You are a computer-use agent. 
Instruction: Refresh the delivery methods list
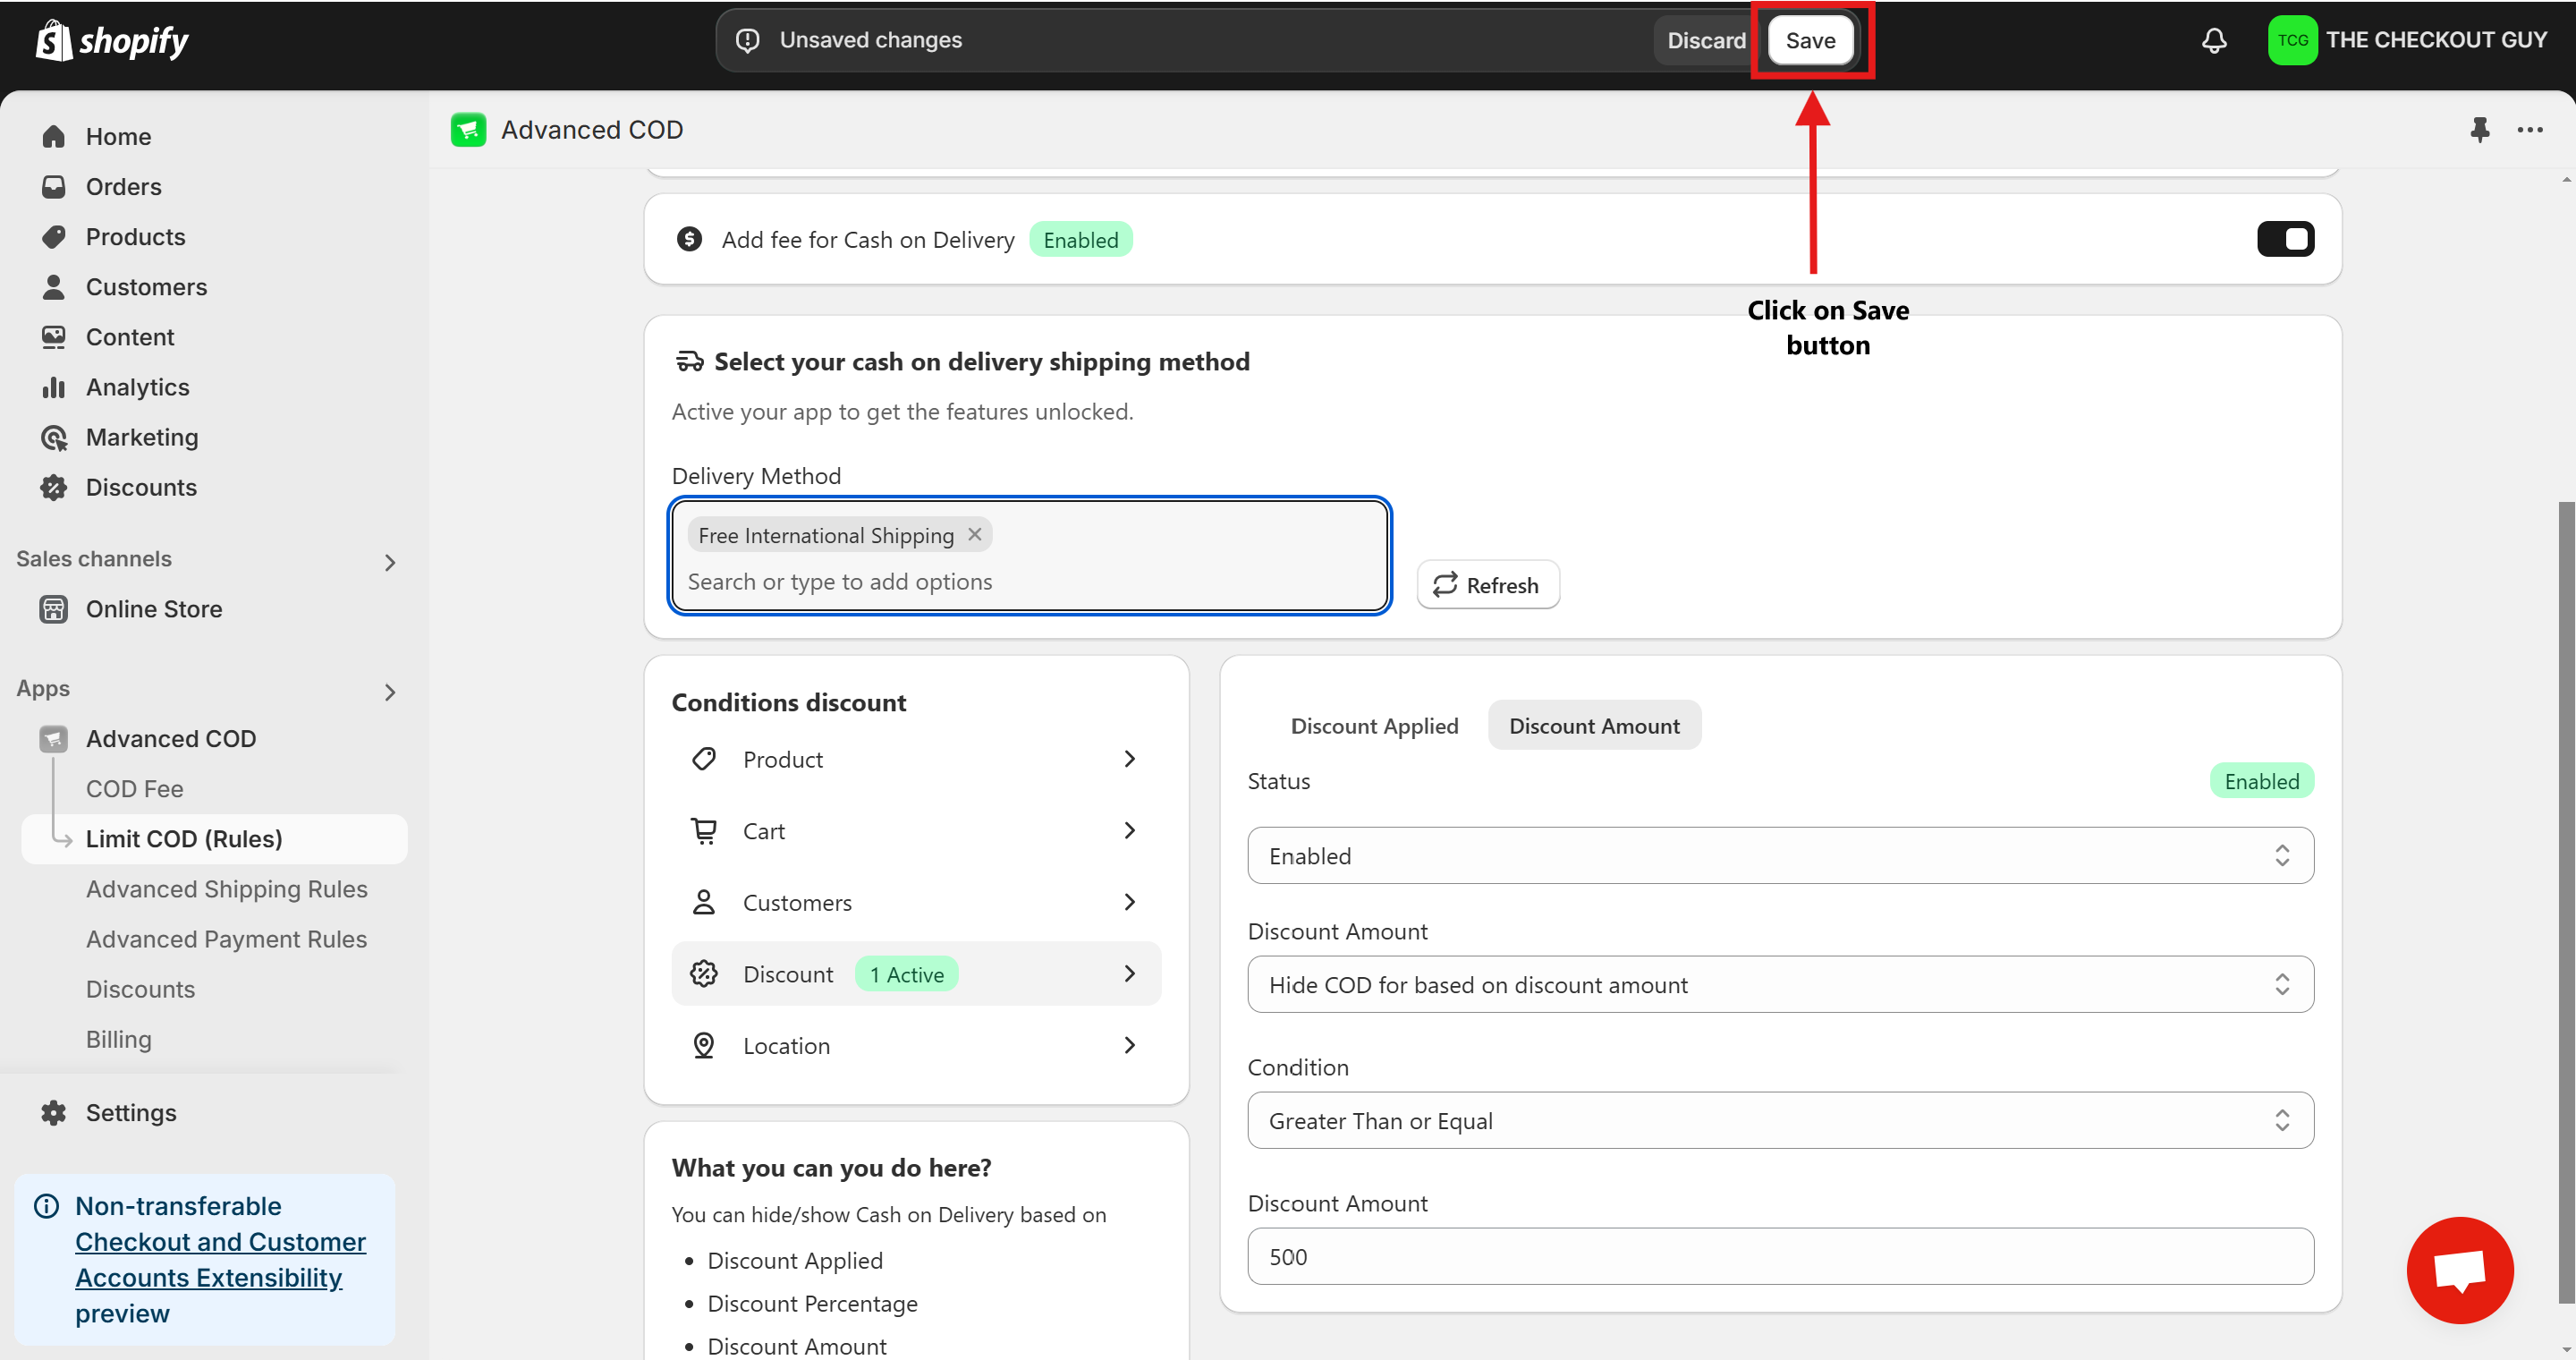click(1488, 585)
